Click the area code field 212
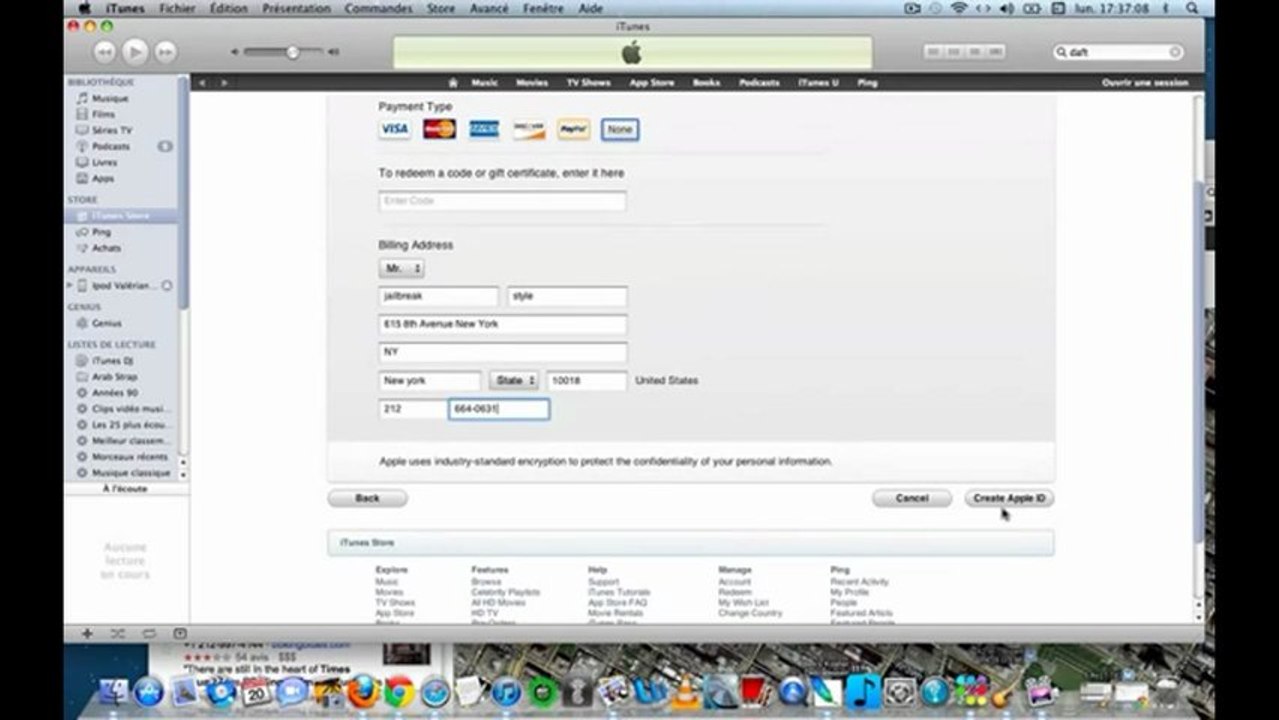1279x720 pixels. click(412, 409)
